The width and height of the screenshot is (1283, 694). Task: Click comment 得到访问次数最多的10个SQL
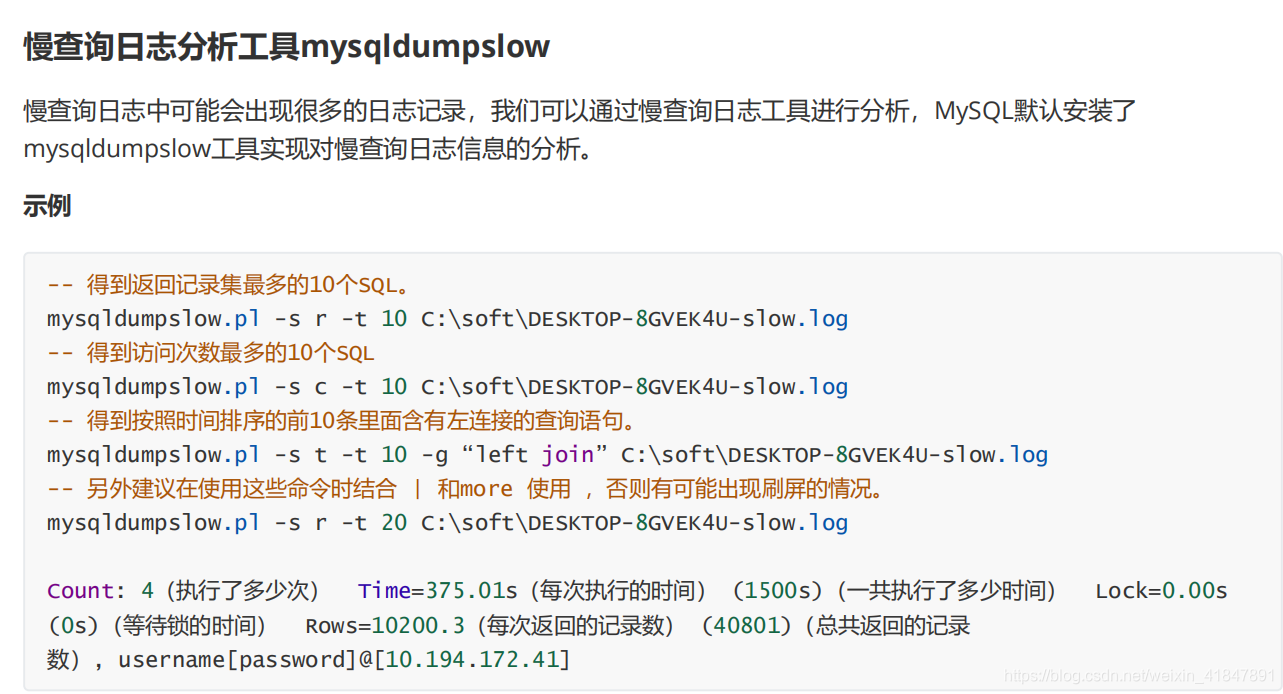coord(211,353)
